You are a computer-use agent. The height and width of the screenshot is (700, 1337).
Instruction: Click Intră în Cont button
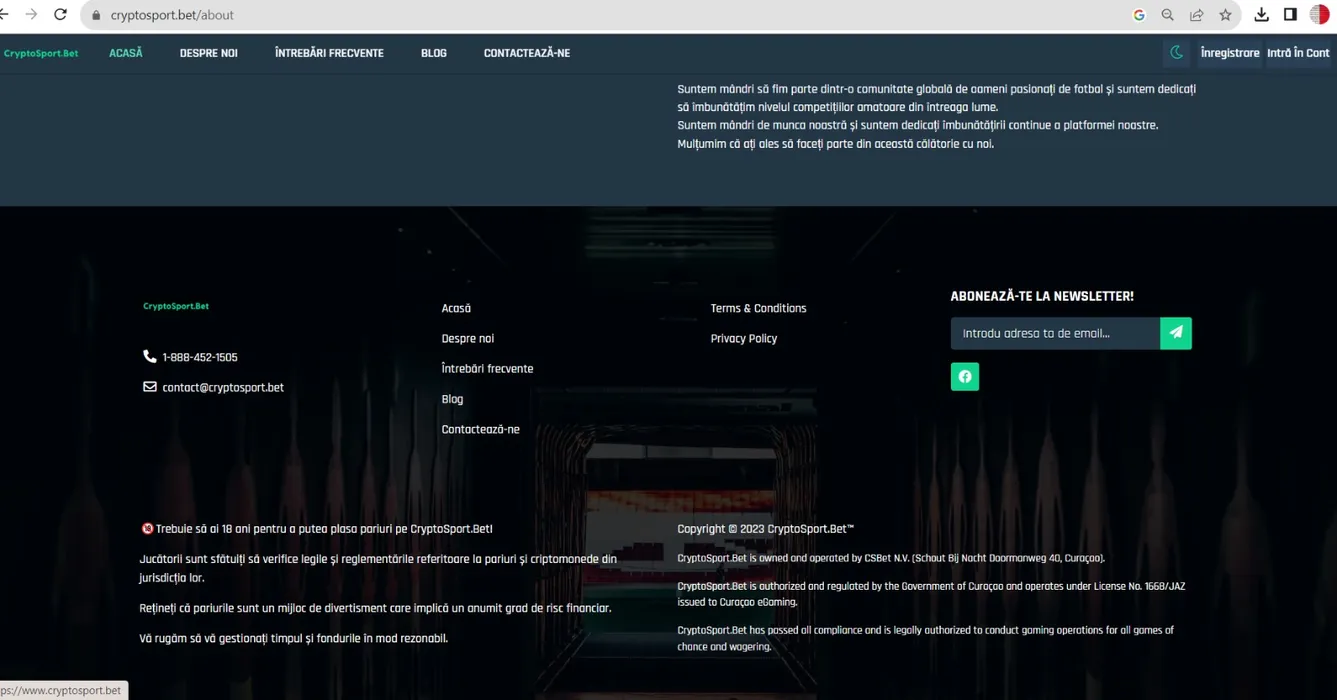coord(1298,53)
